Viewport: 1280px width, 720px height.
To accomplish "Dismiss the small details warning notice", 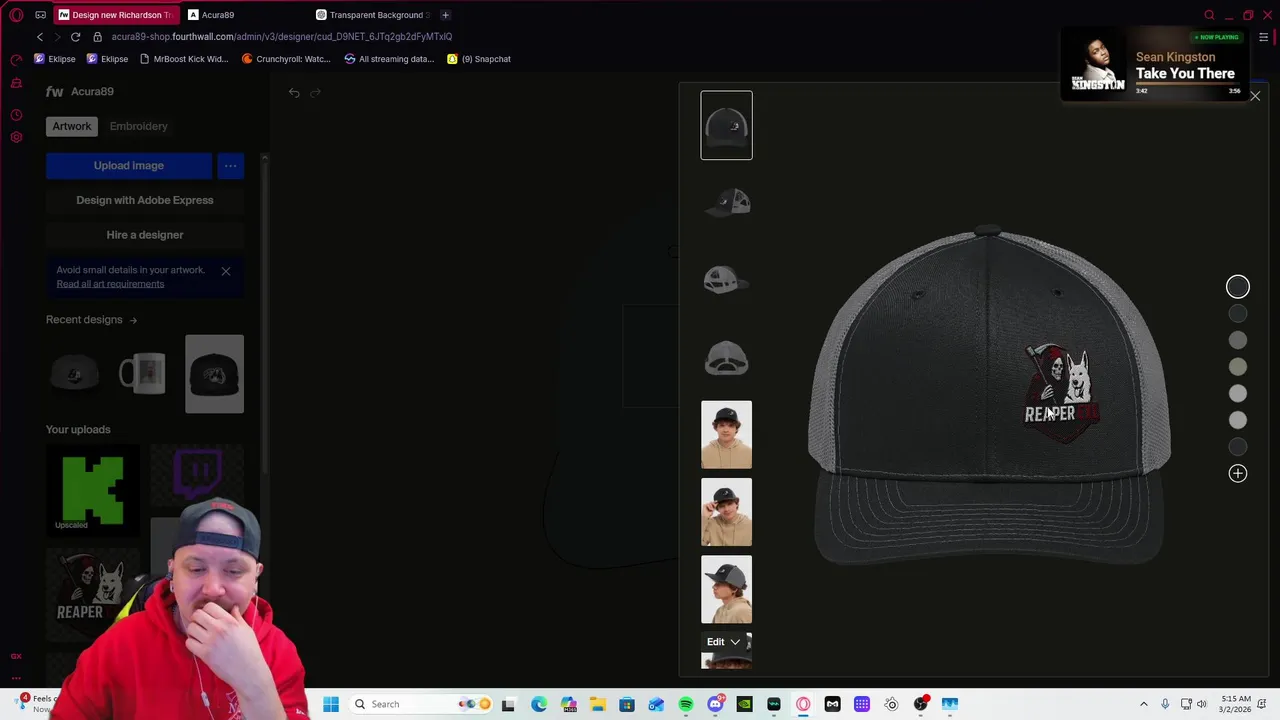I will click(x=226, y=271).
